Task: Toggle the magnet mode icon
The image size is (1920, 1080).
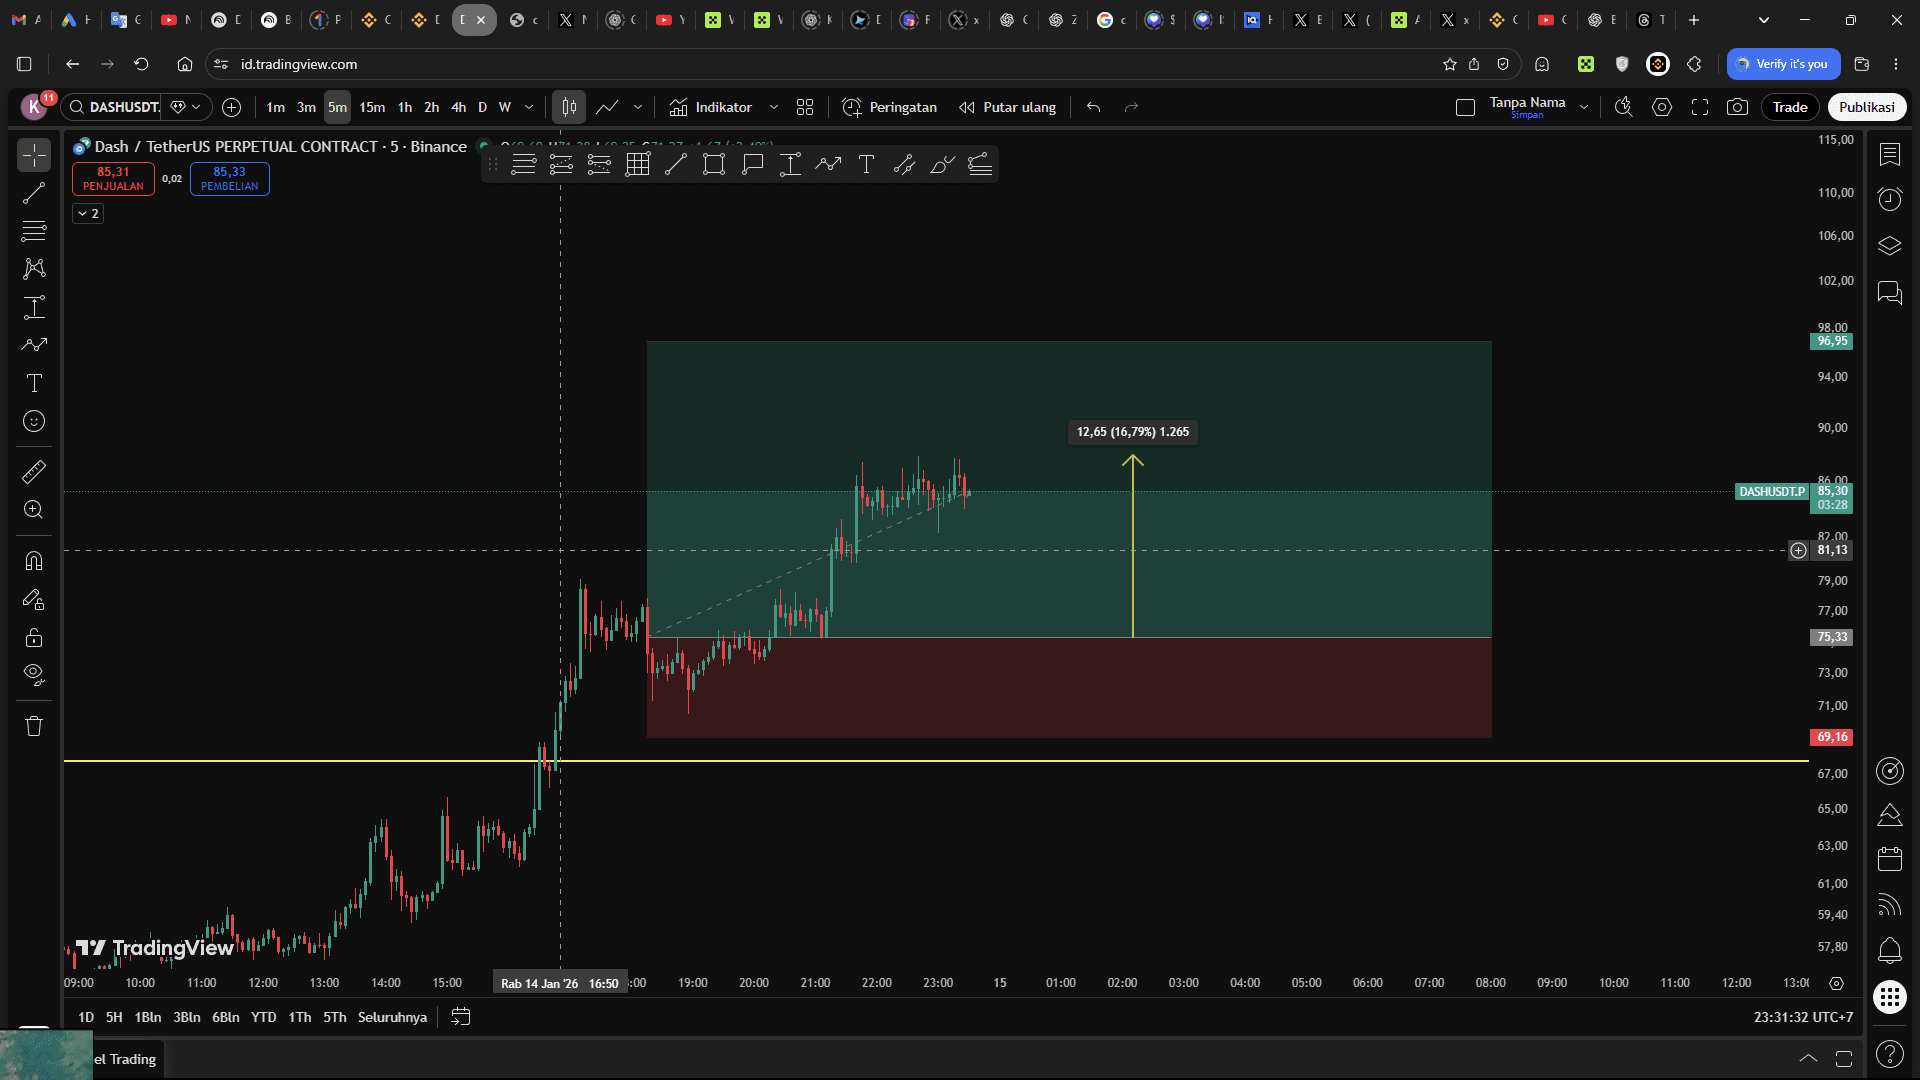Action: [34, 561]
